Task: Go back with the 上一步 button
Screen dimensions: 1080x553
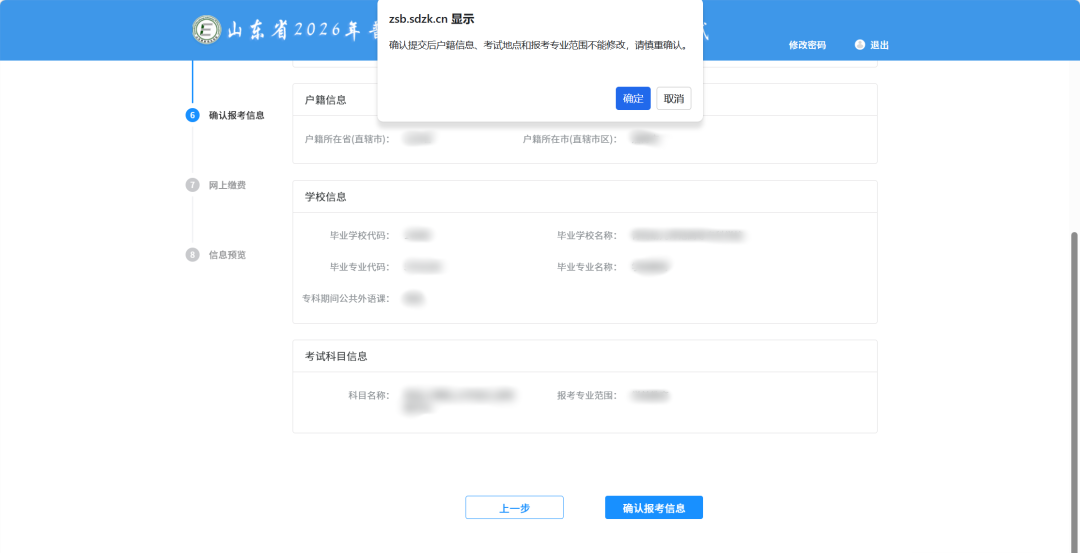Action: 514,508
